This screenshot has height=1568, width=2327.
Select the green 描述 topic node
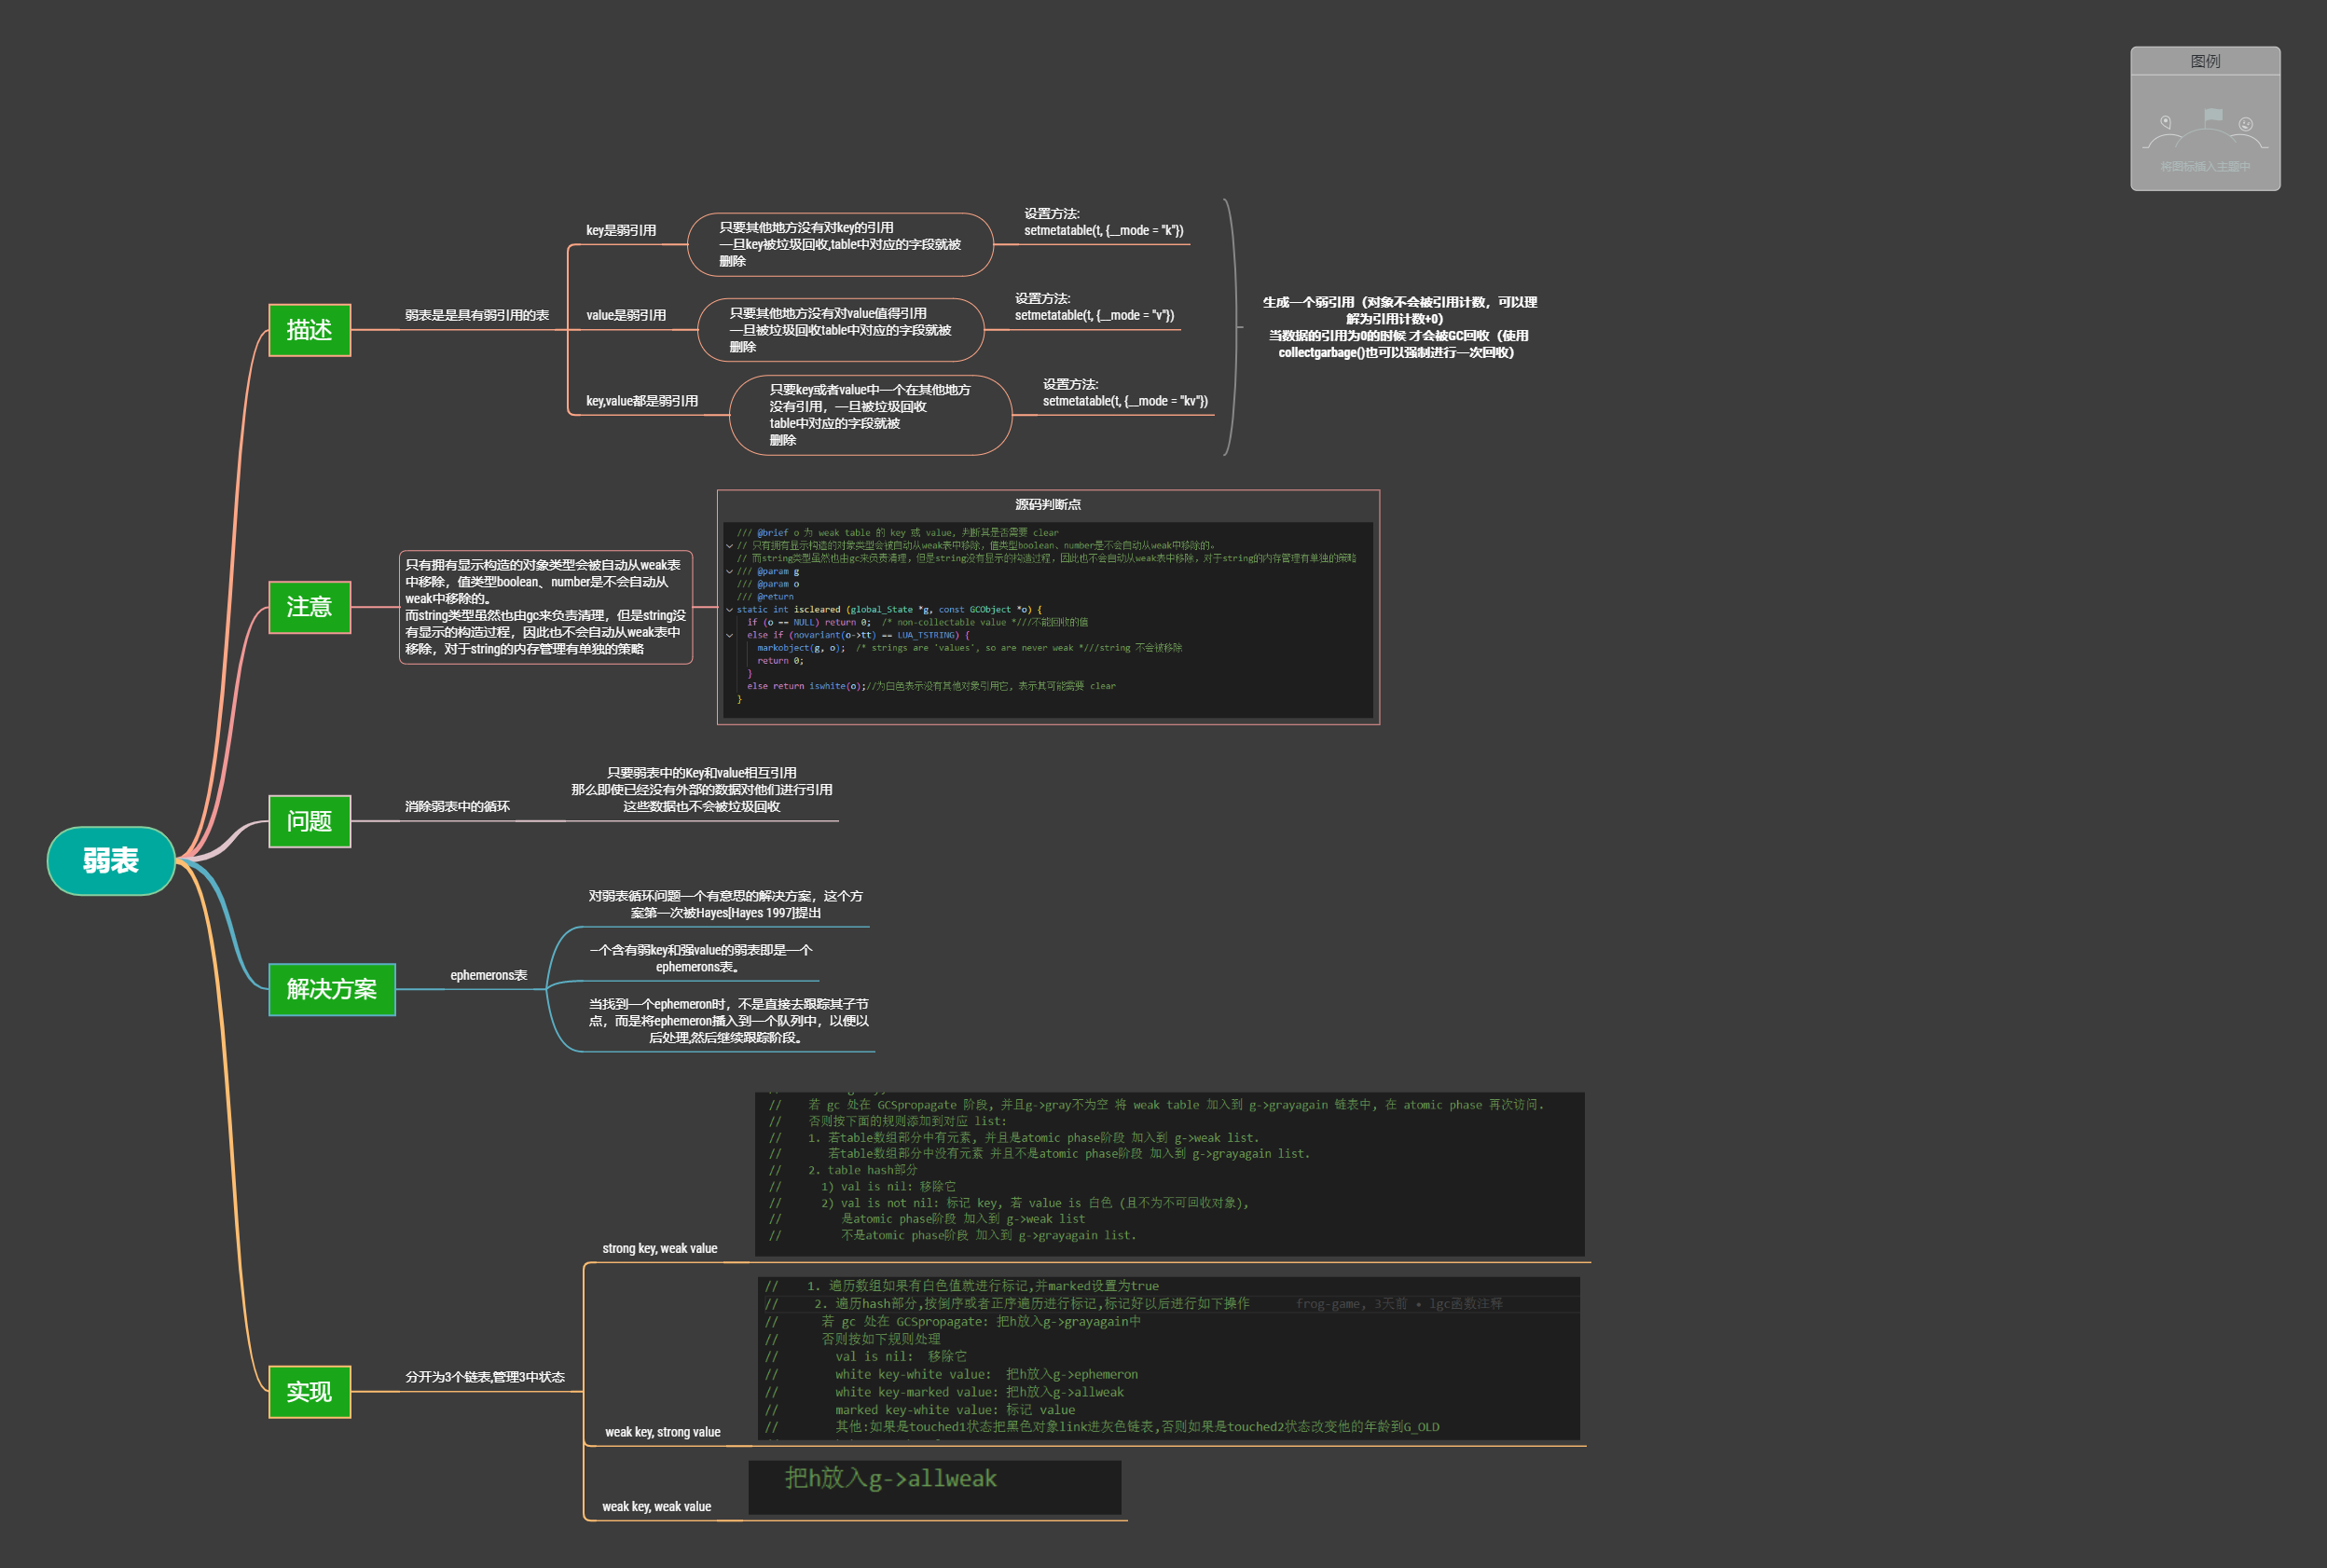point(309,330)
